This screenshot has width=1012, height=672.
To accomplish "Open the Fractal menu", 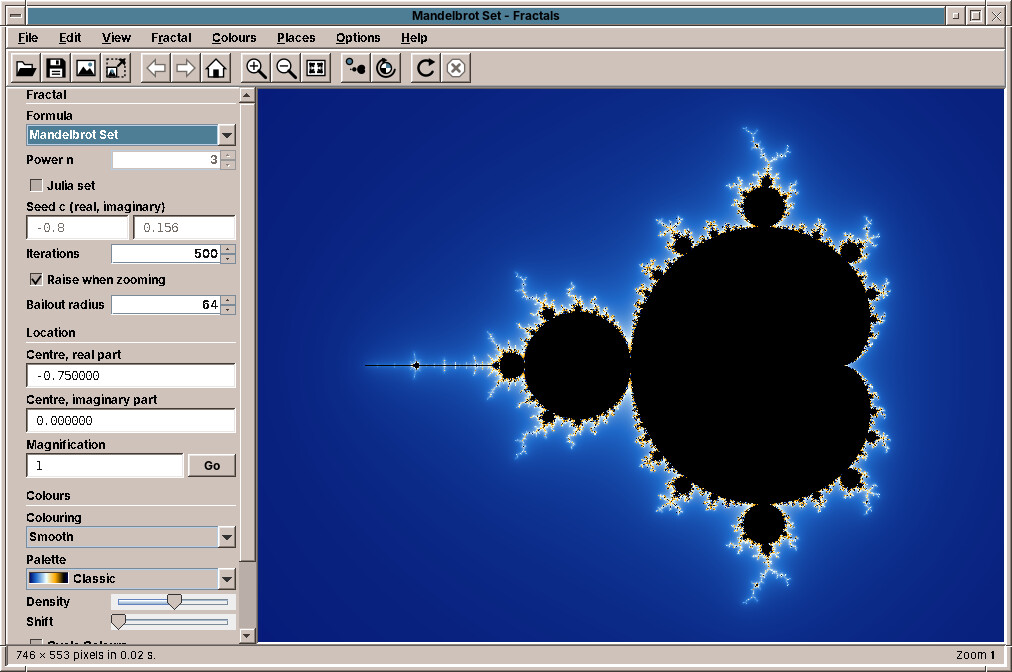I will [171, 37].
